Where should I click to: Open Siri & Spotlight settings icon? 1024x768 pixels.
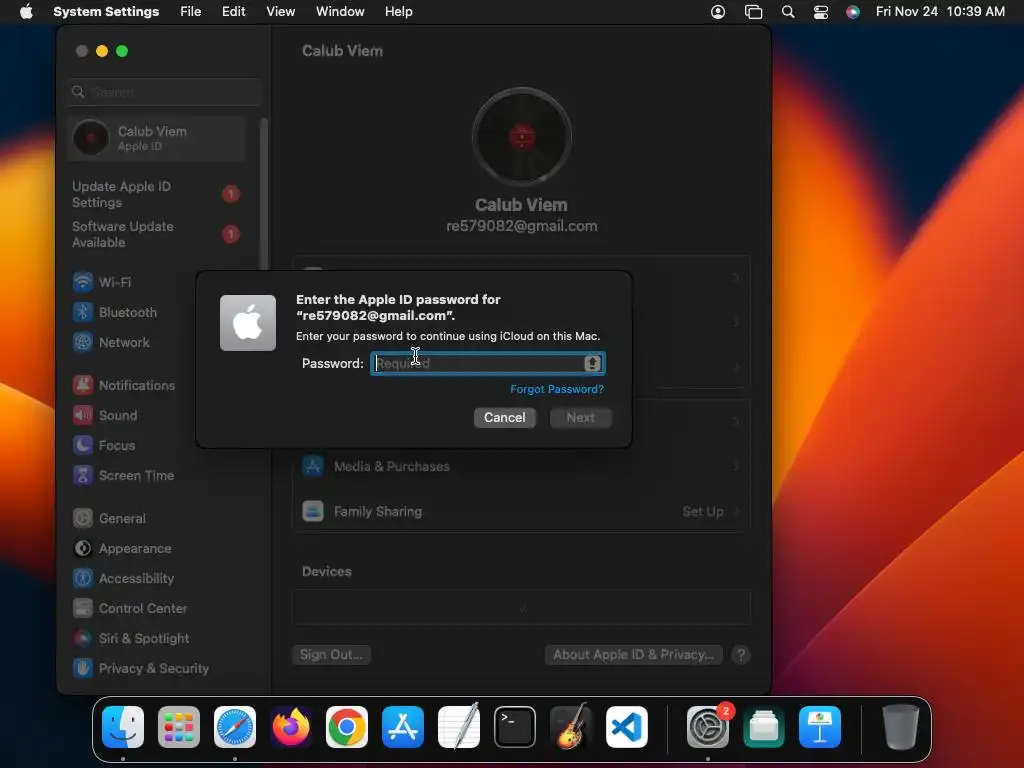(x=83, y=639)
